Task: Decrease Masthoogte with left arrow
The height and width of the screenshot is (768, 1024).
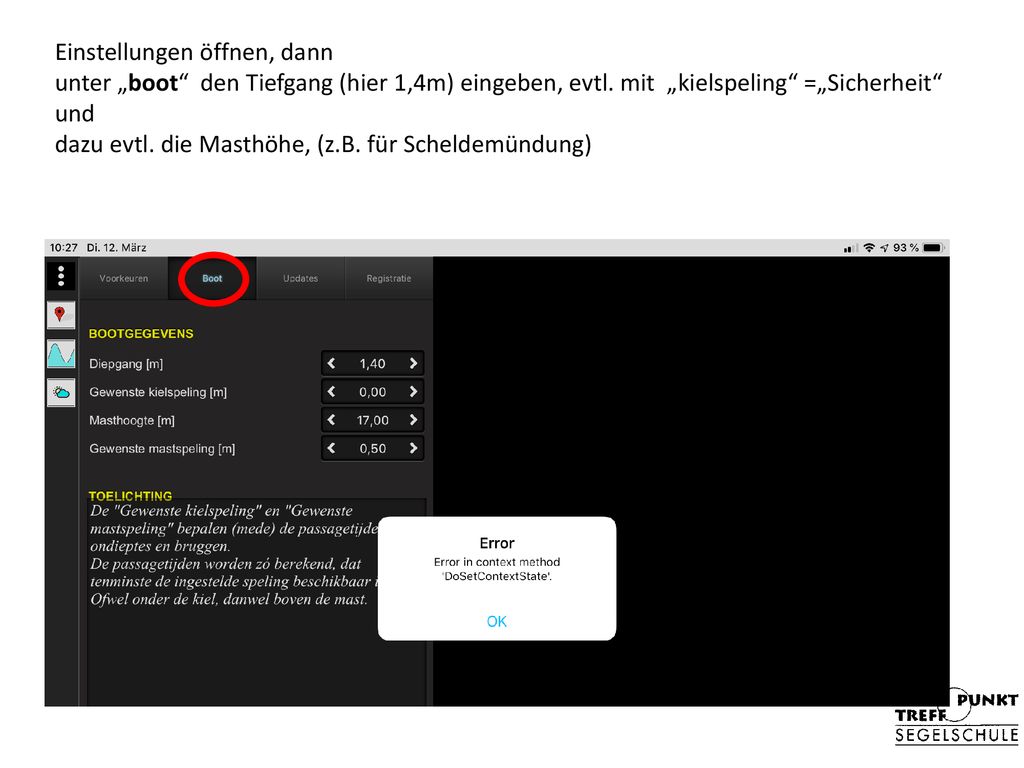Action: (x=331, y=420)
